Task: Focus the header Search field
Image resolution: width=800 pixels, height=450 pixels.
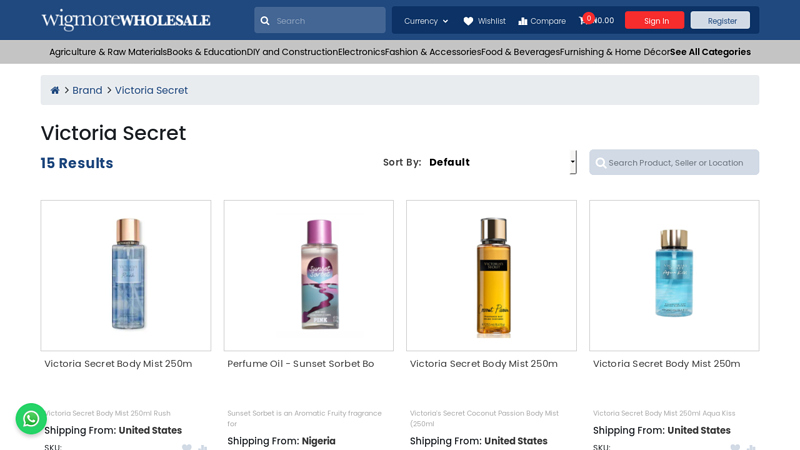Action: [320, 20]
